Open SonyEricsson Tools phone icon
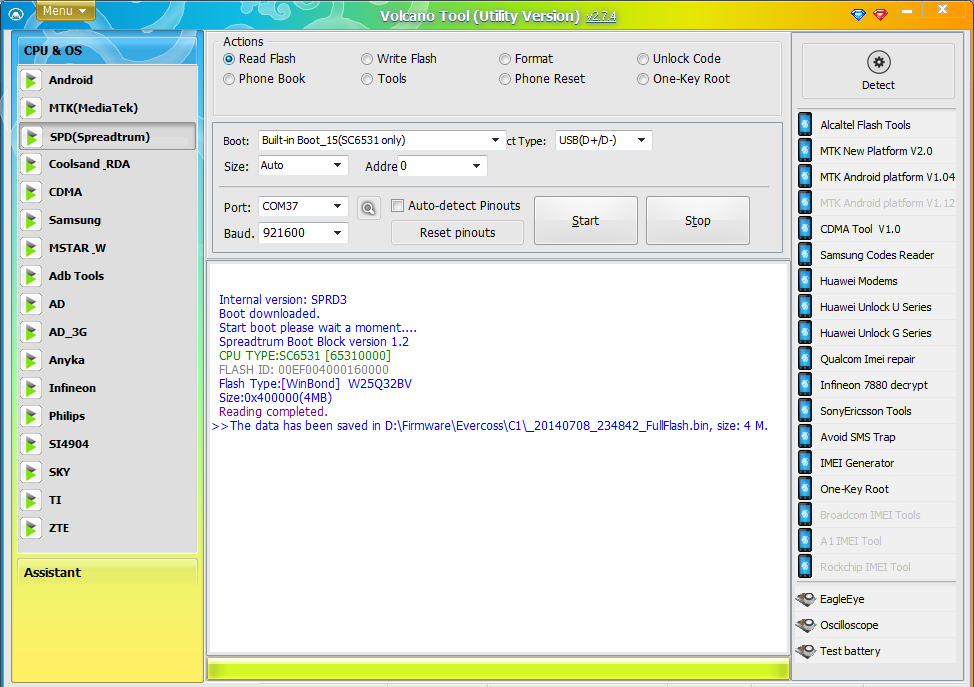The width and height of the screenshot is (974, 687). (805, 411)
